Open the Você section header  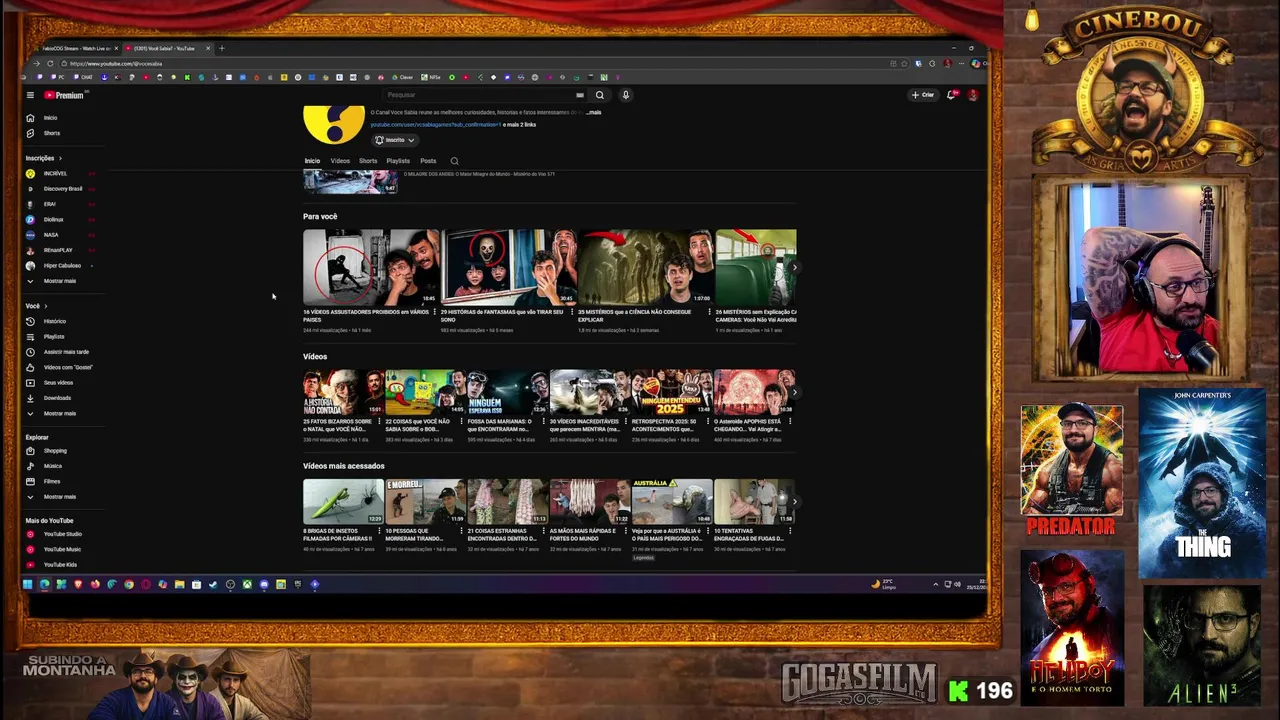pos(35,306)
